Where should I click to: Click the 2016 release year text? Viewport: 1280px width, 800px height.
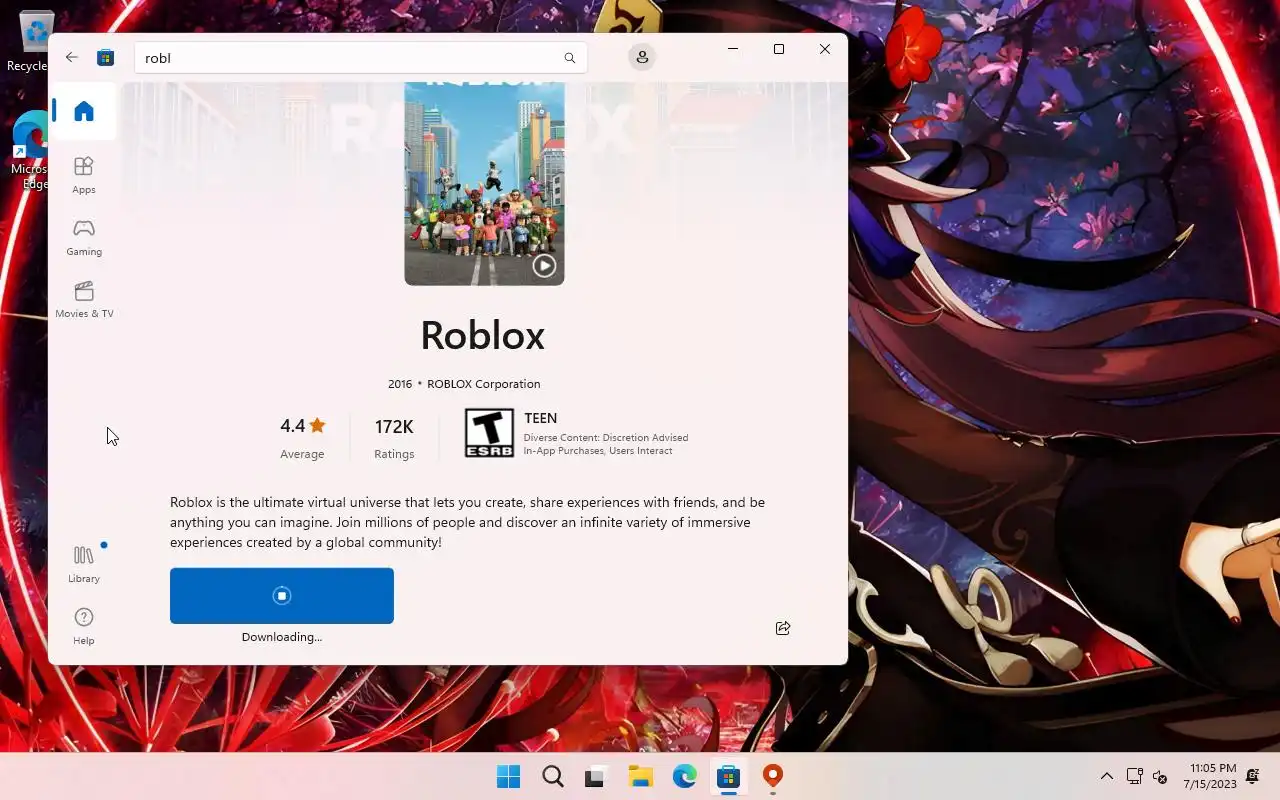(x=400, y=384)
